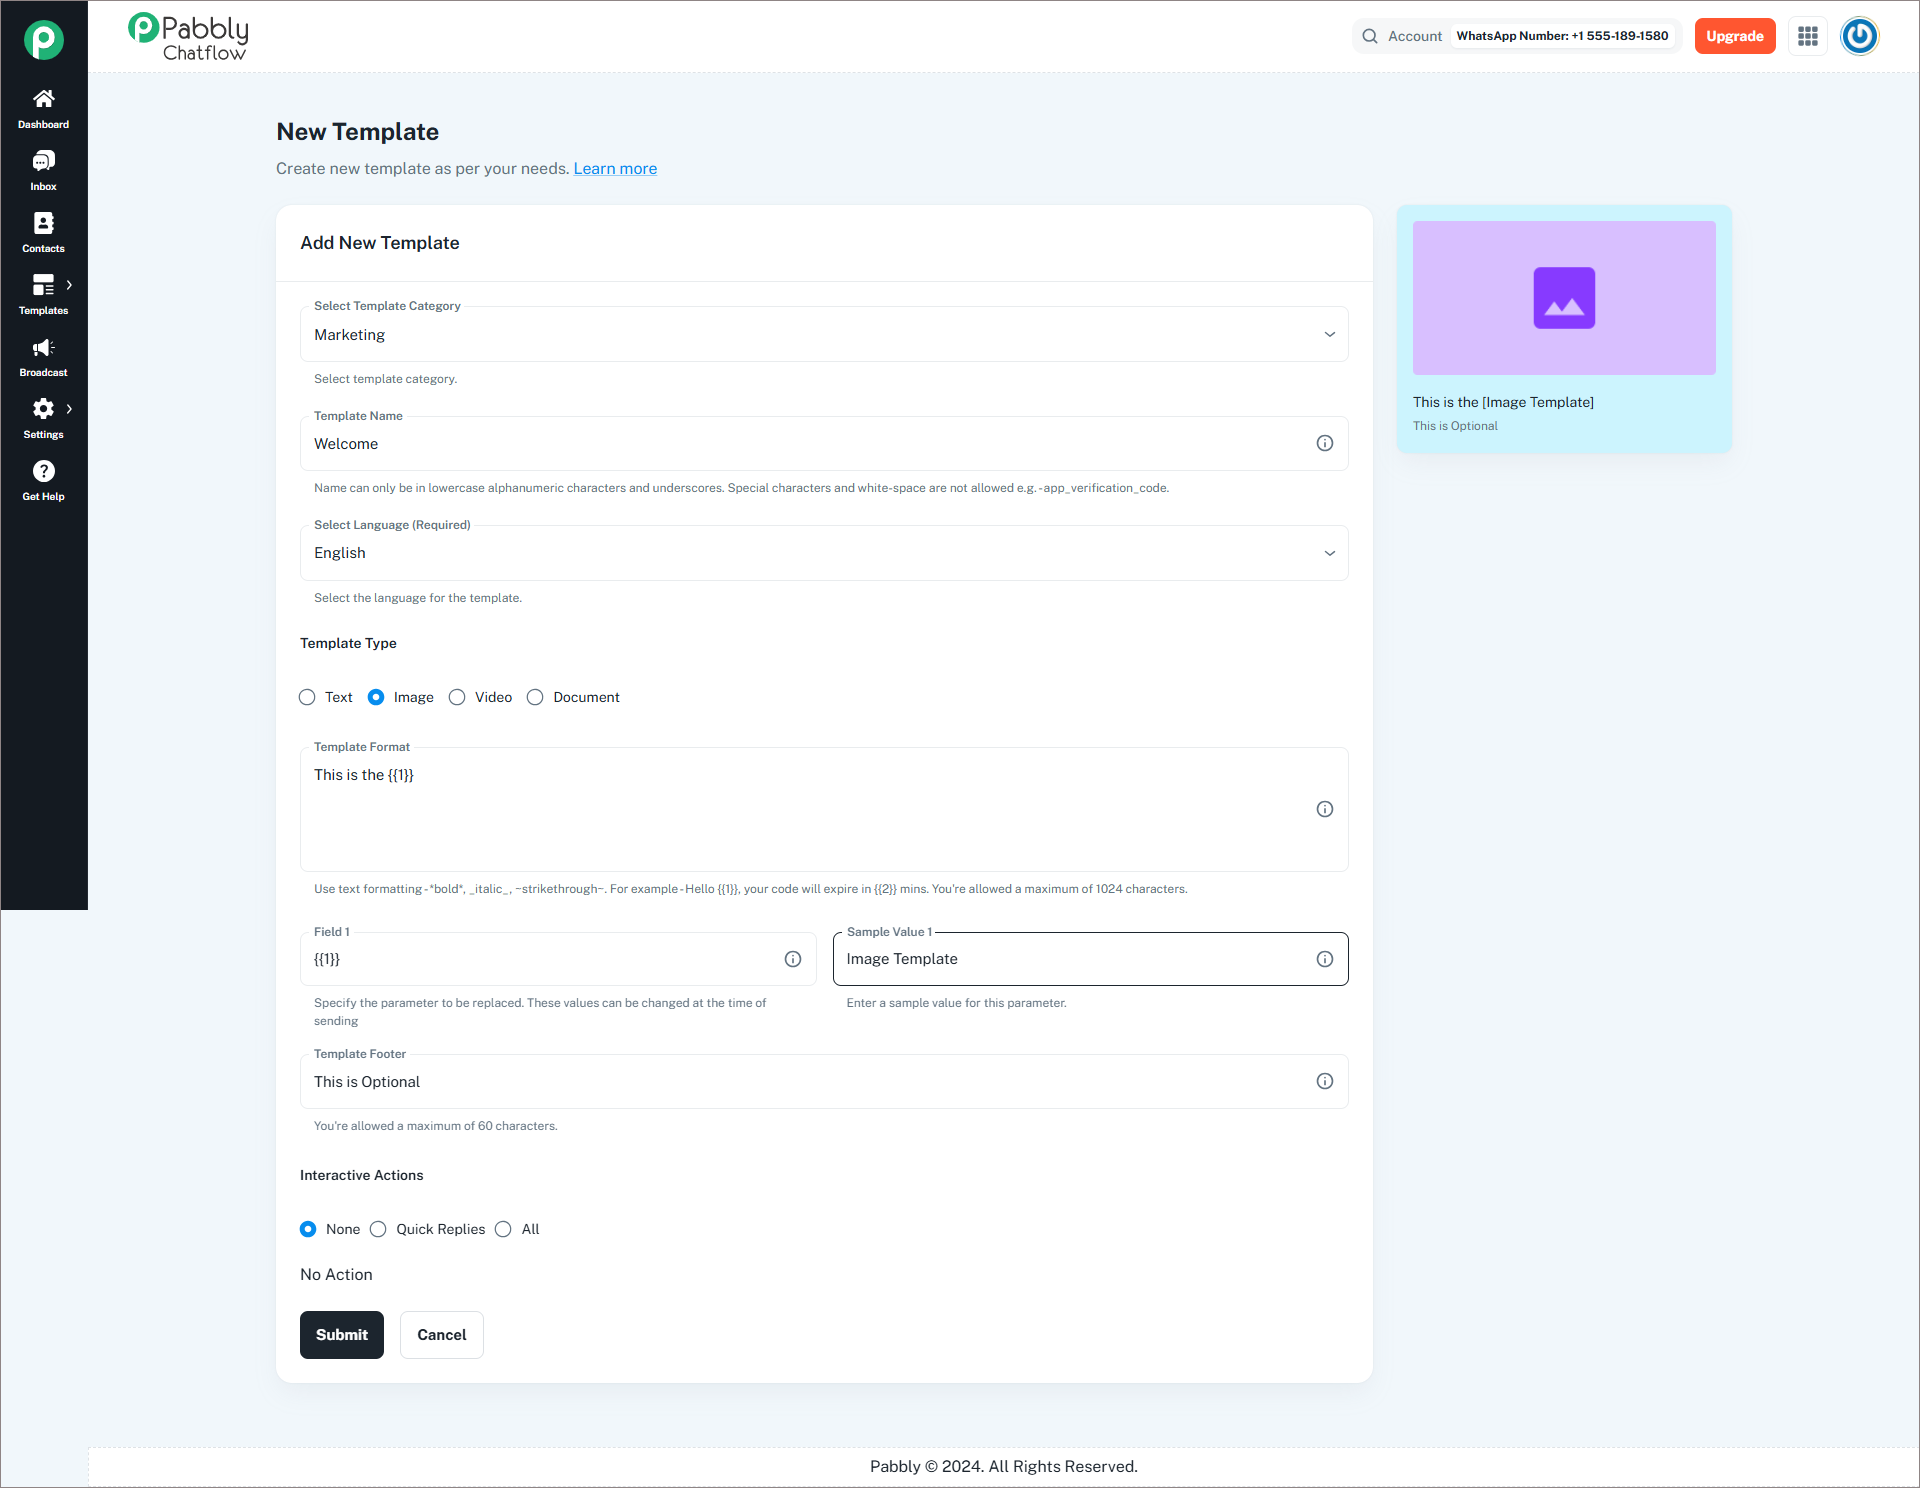Go to Contacts in the sidebar
The image size is (1920, 1488).
coord(43,233)
